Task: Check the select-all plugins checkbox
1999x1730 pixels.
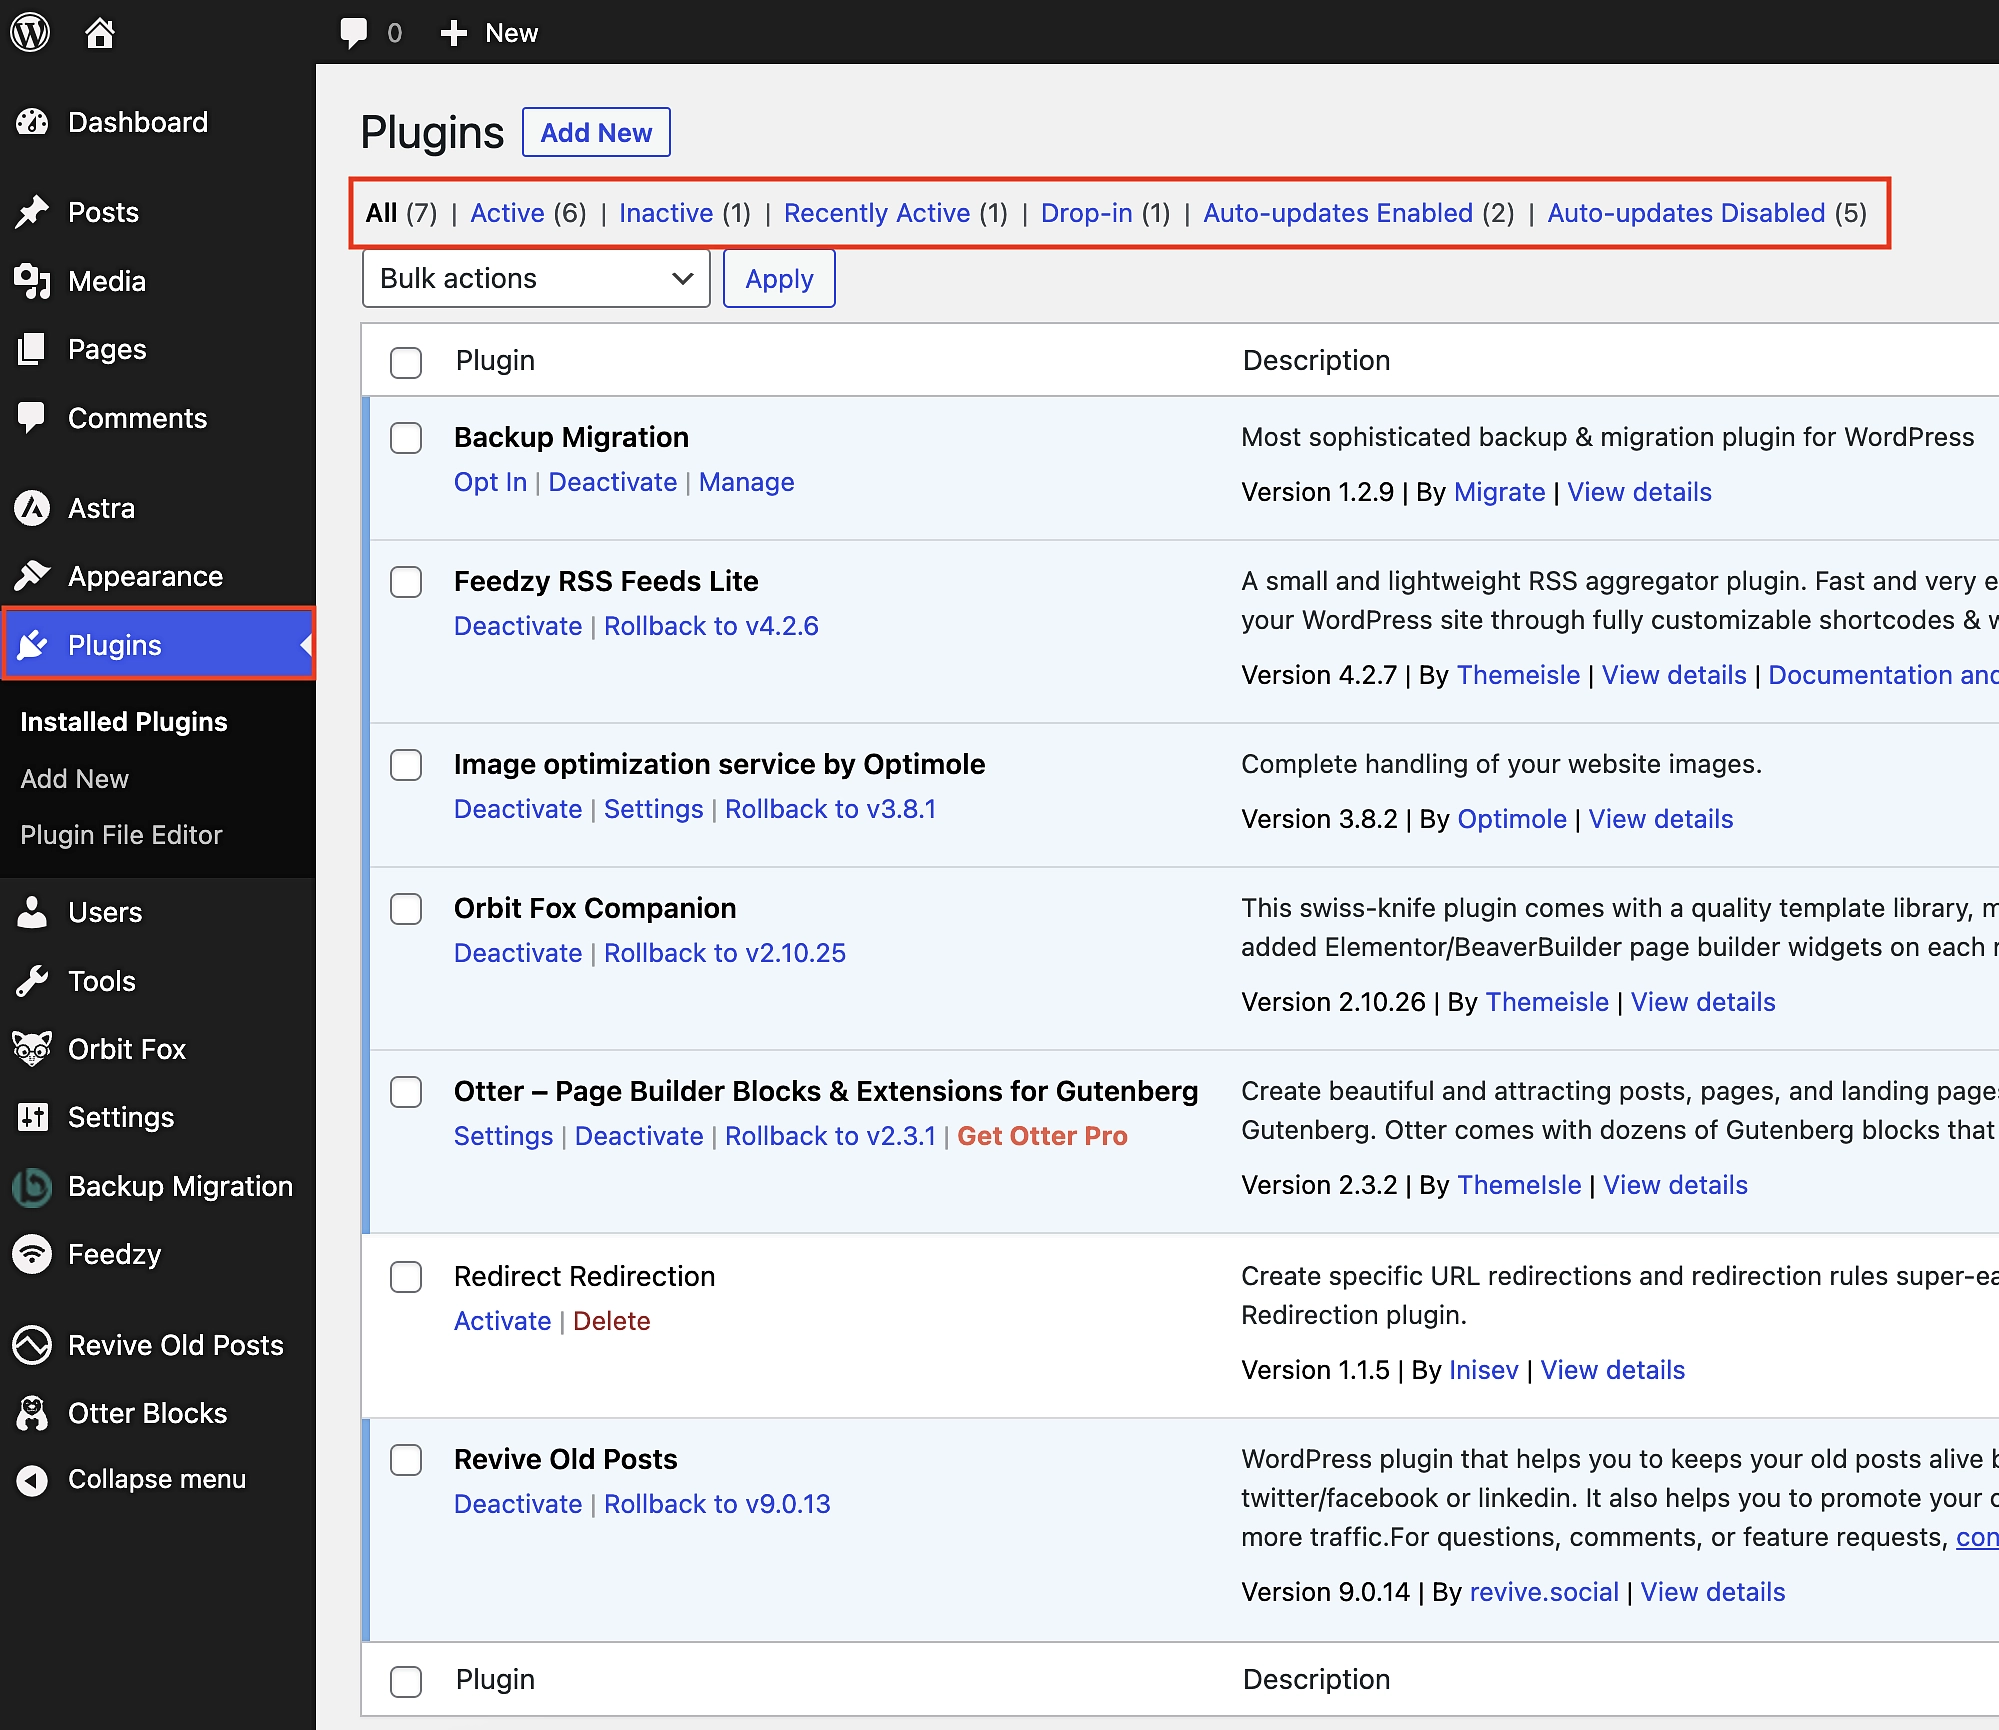Action: coord(406,363)
